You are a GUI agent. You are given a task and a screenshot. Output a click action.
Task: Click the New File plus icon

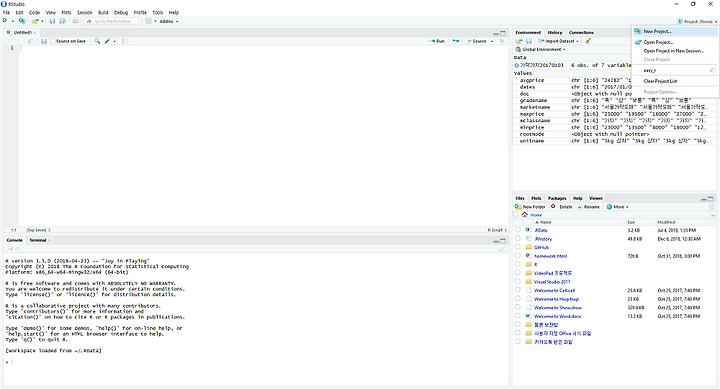click(5, 21)
